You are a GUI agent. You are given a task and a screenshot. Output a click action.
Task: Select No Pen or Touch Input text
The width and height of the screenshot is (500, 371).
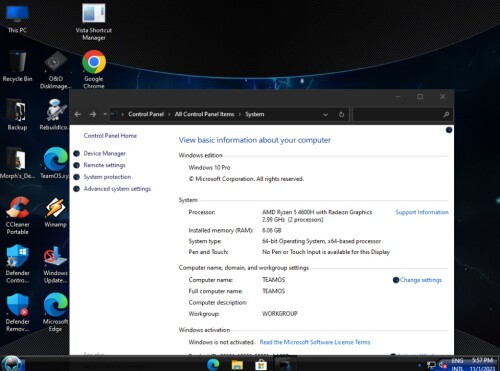[x=326, y=252]
